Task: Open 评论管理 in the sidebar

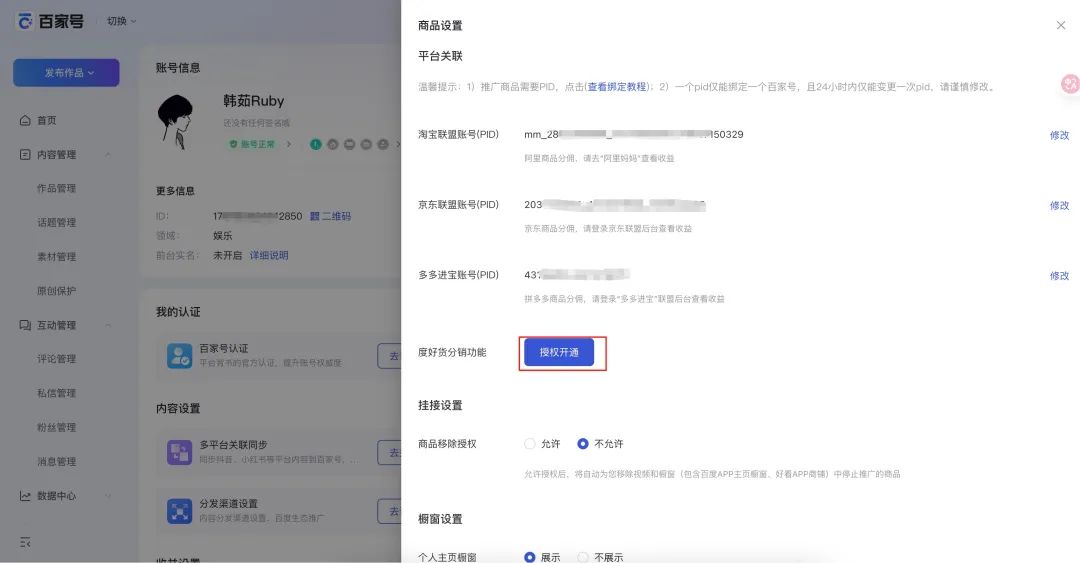Action: [x=56, y=359]
